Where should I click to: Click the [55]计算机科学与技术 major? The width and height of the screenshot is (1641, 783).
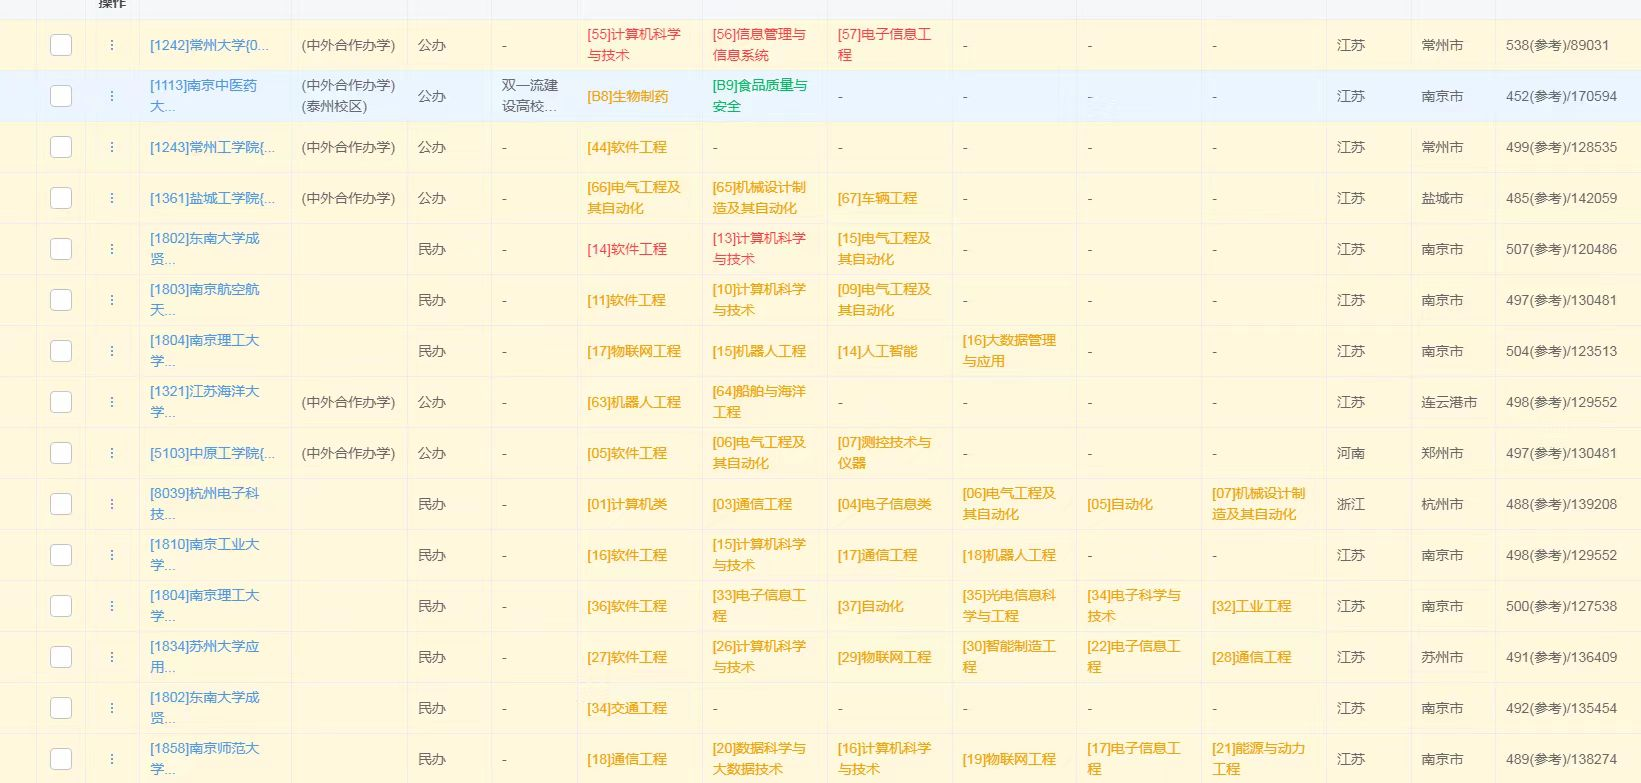(x=634, y=45)
